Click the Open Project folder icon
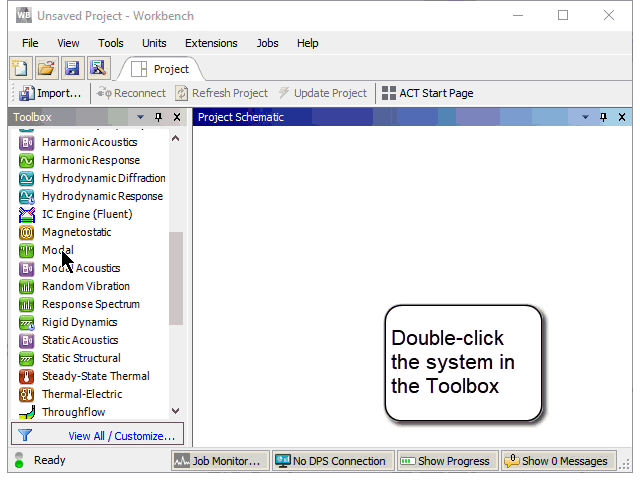The image size is (640, 480). coord(46,68)
